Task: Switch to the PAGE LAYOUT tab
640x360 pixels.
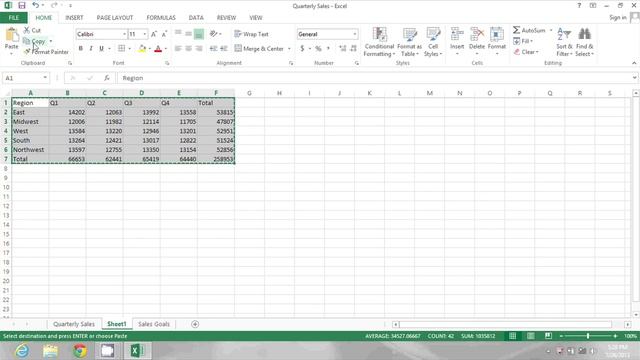Action: [x=115, y=18]
